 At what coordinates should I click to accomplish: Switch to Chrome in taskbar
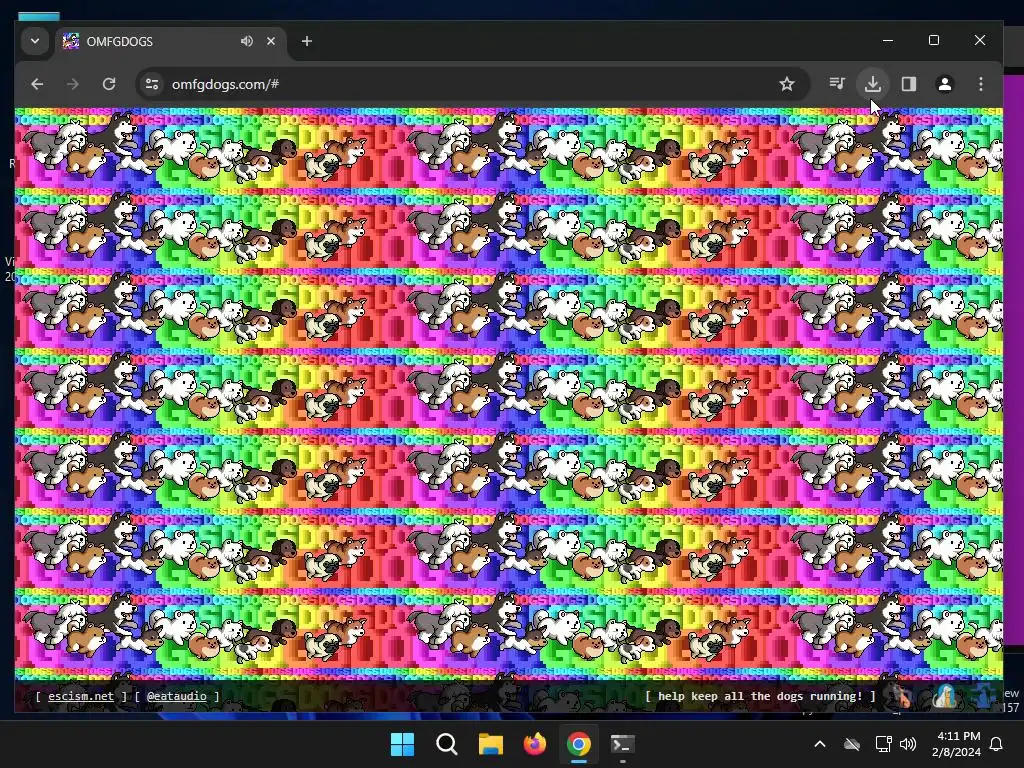click(x=579, y=744)
